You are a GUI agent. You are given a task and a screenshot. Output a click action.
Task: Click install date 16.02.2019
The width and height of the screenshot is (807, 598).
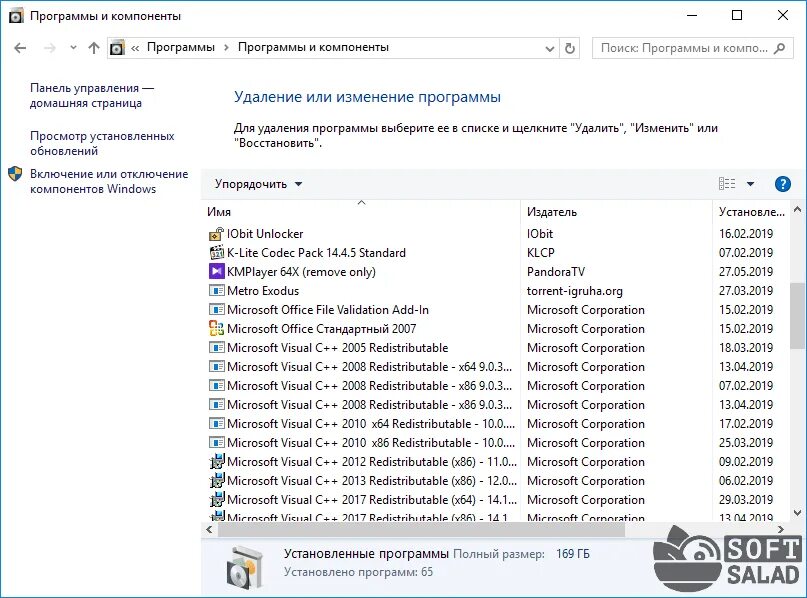click(x=746, y=234)
